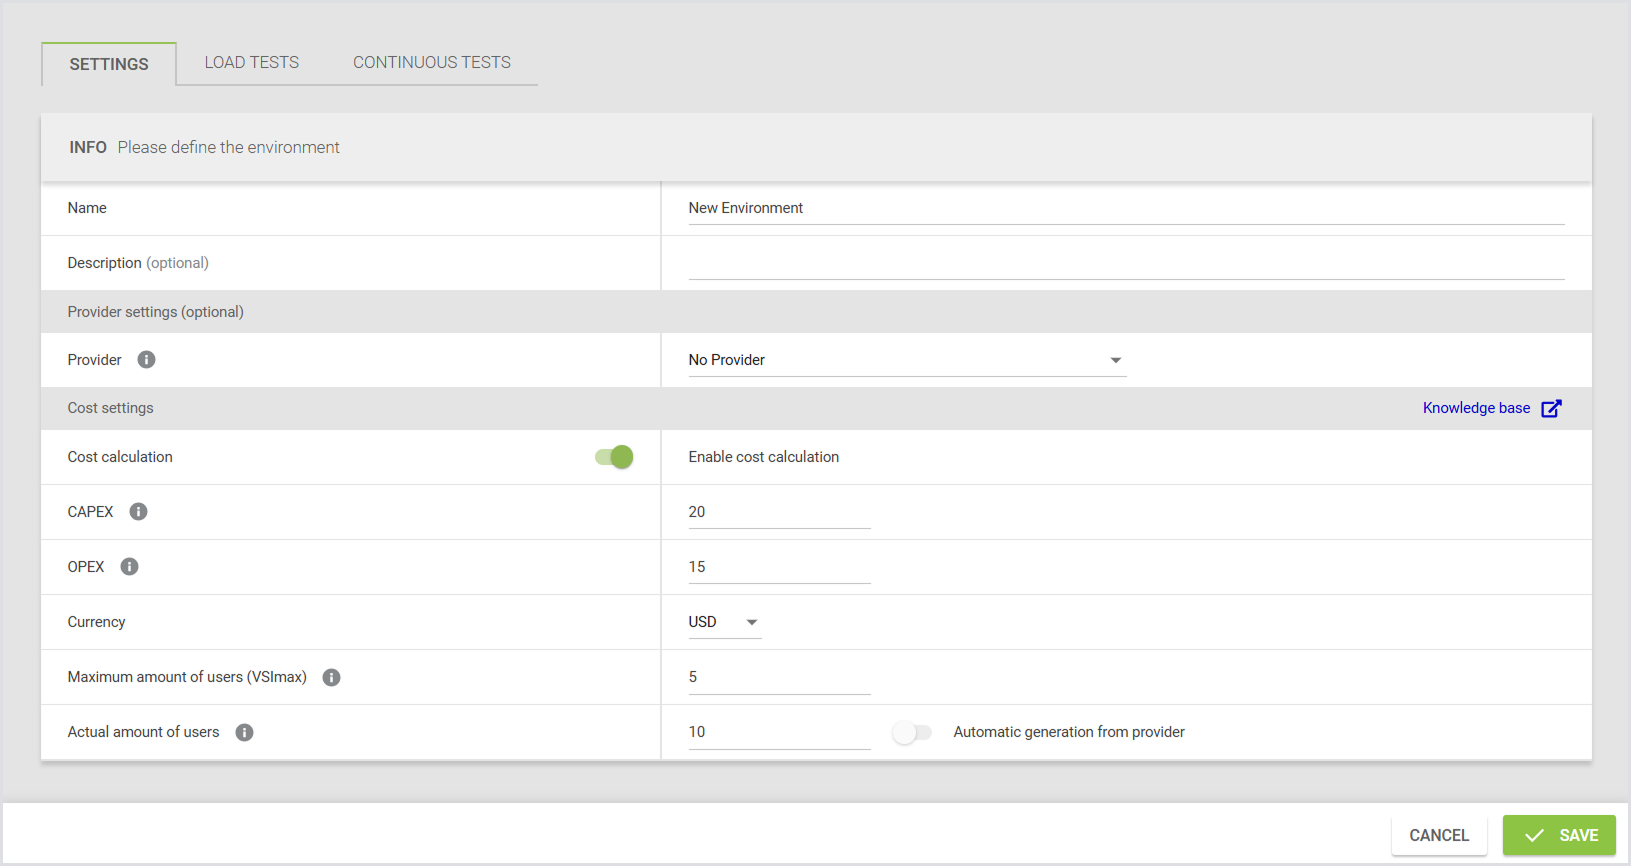Click info icon beside Actual amount of users
This screenshot has height=866, width=1631.
point(244,733)
